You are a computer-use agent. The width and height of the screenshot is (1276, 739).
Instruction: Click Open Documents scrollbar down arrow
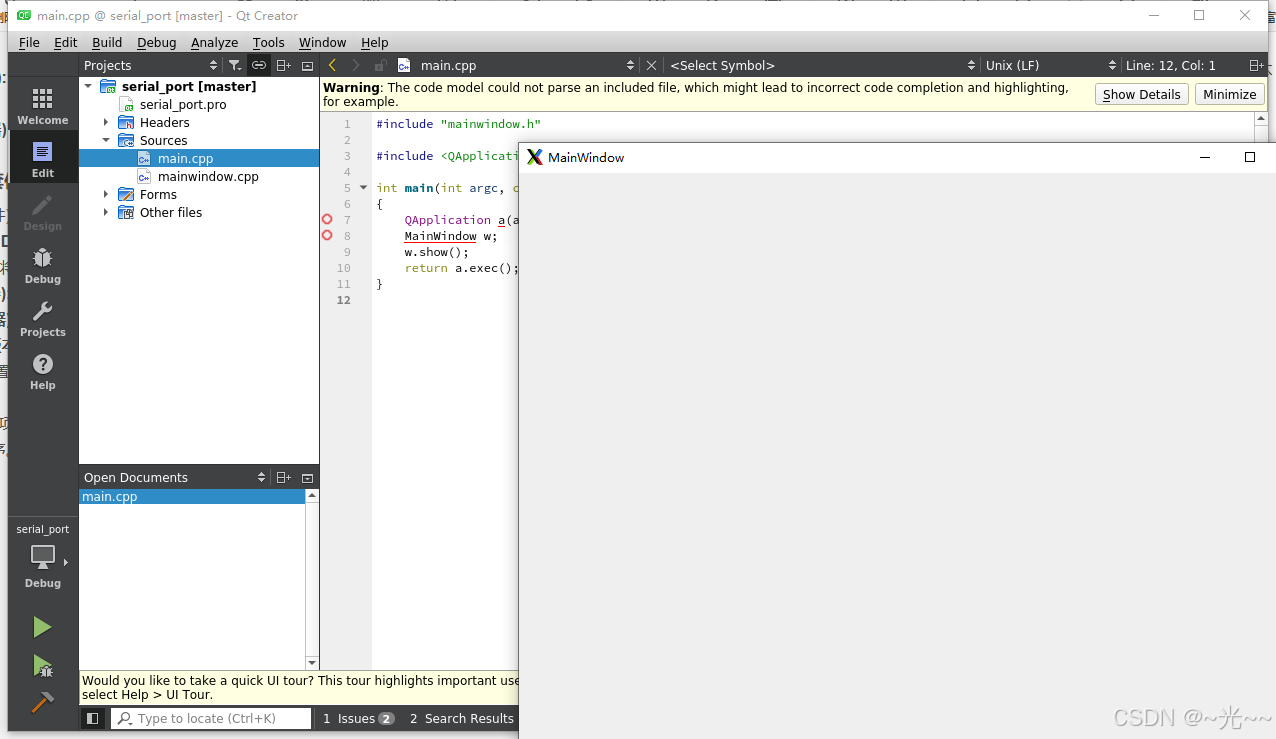tap(312, 663)
